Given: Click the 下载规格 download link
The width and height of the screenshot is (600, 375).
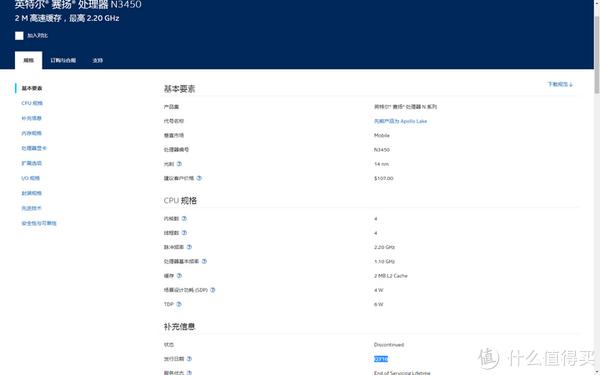Looking at the screenshot, I should (560, 84).
